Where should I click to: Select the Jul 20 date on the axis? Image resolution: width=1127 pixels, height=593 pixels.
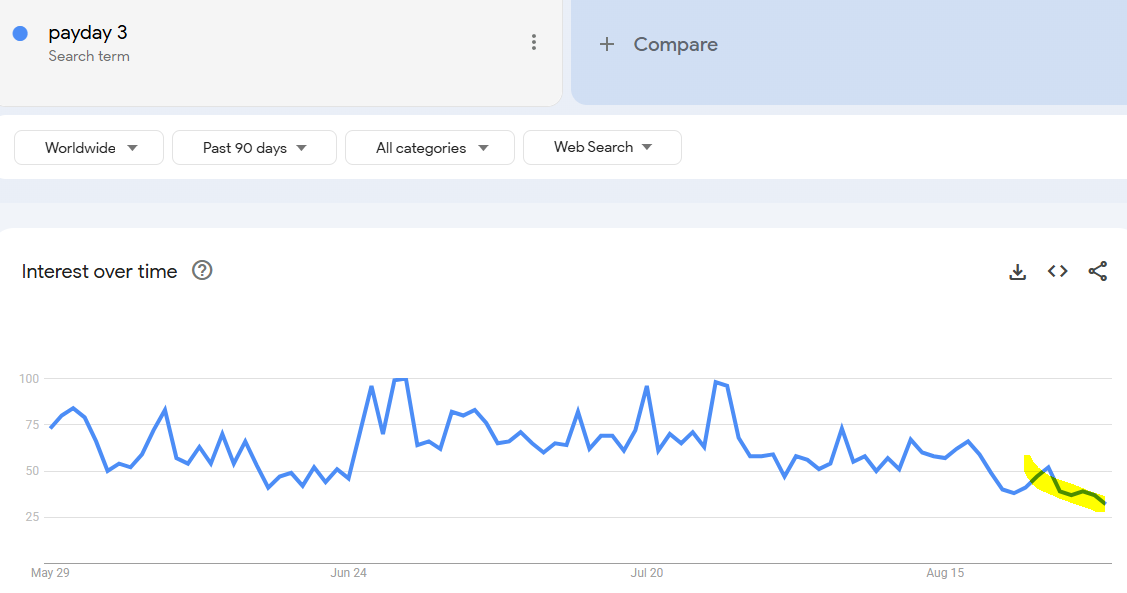point(647,573)
